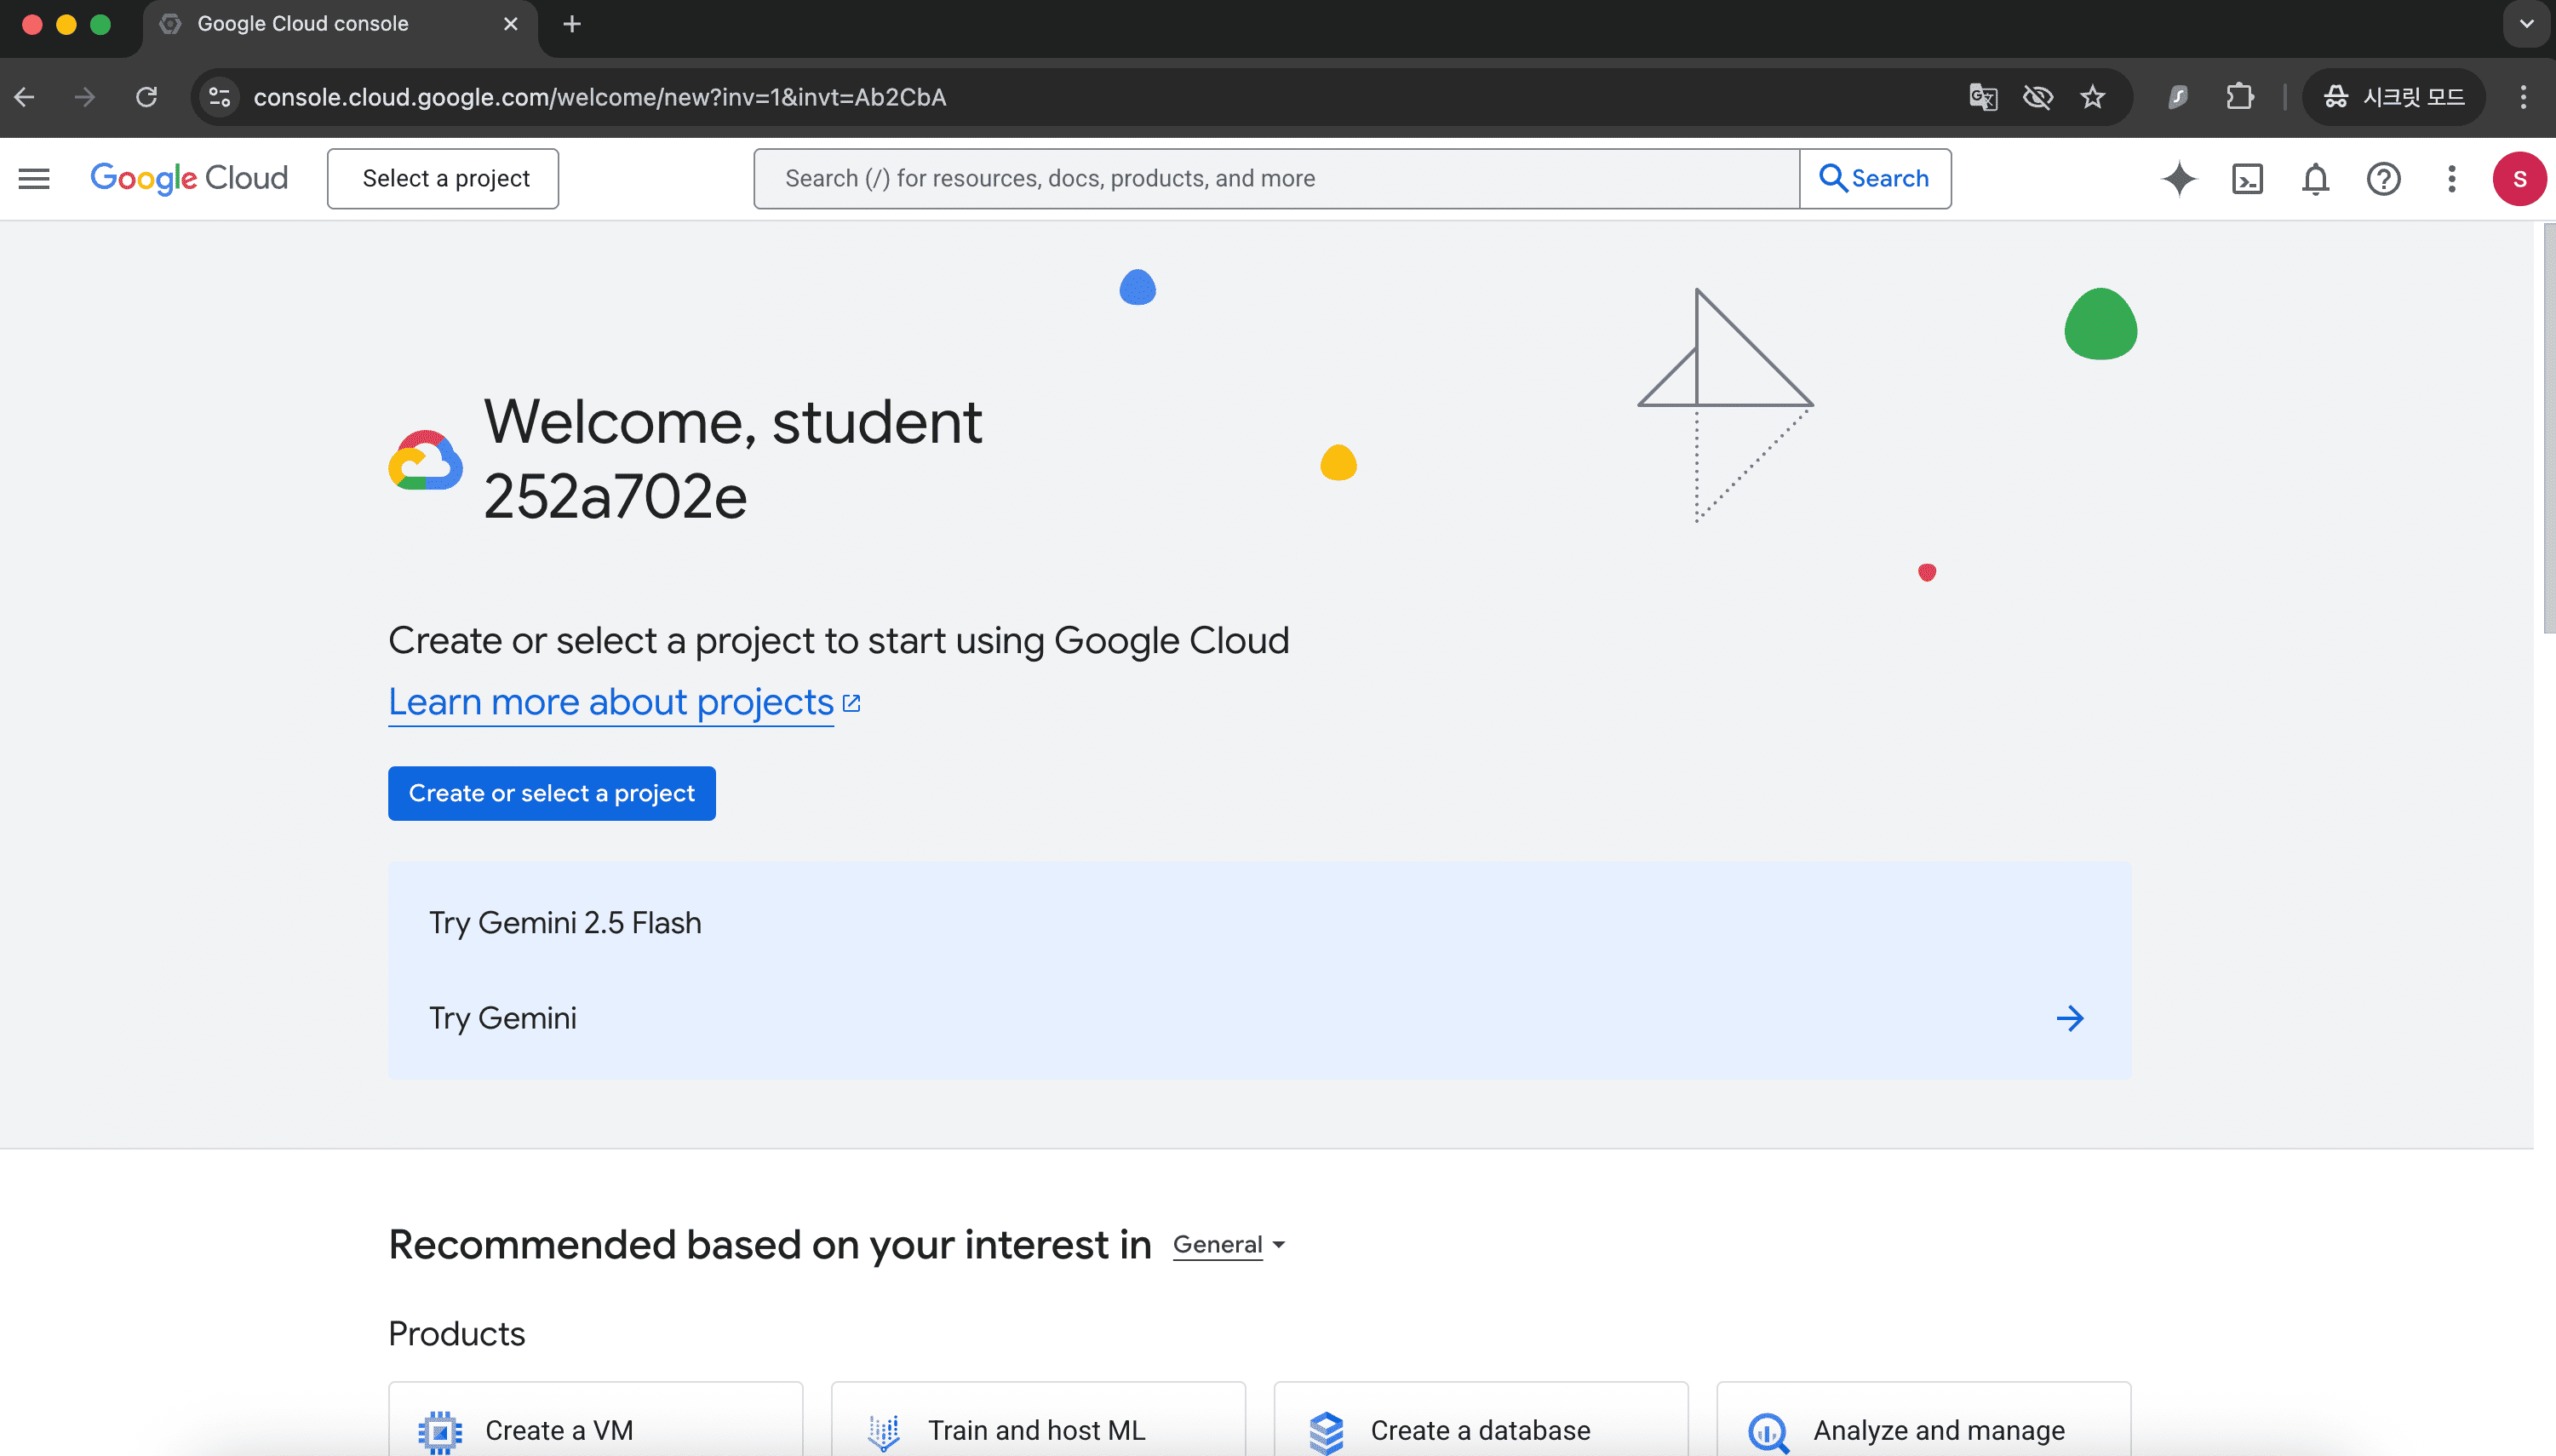Open Chrome three-dot menu
2556x1456 pixels.
[x=2523, y=97]
